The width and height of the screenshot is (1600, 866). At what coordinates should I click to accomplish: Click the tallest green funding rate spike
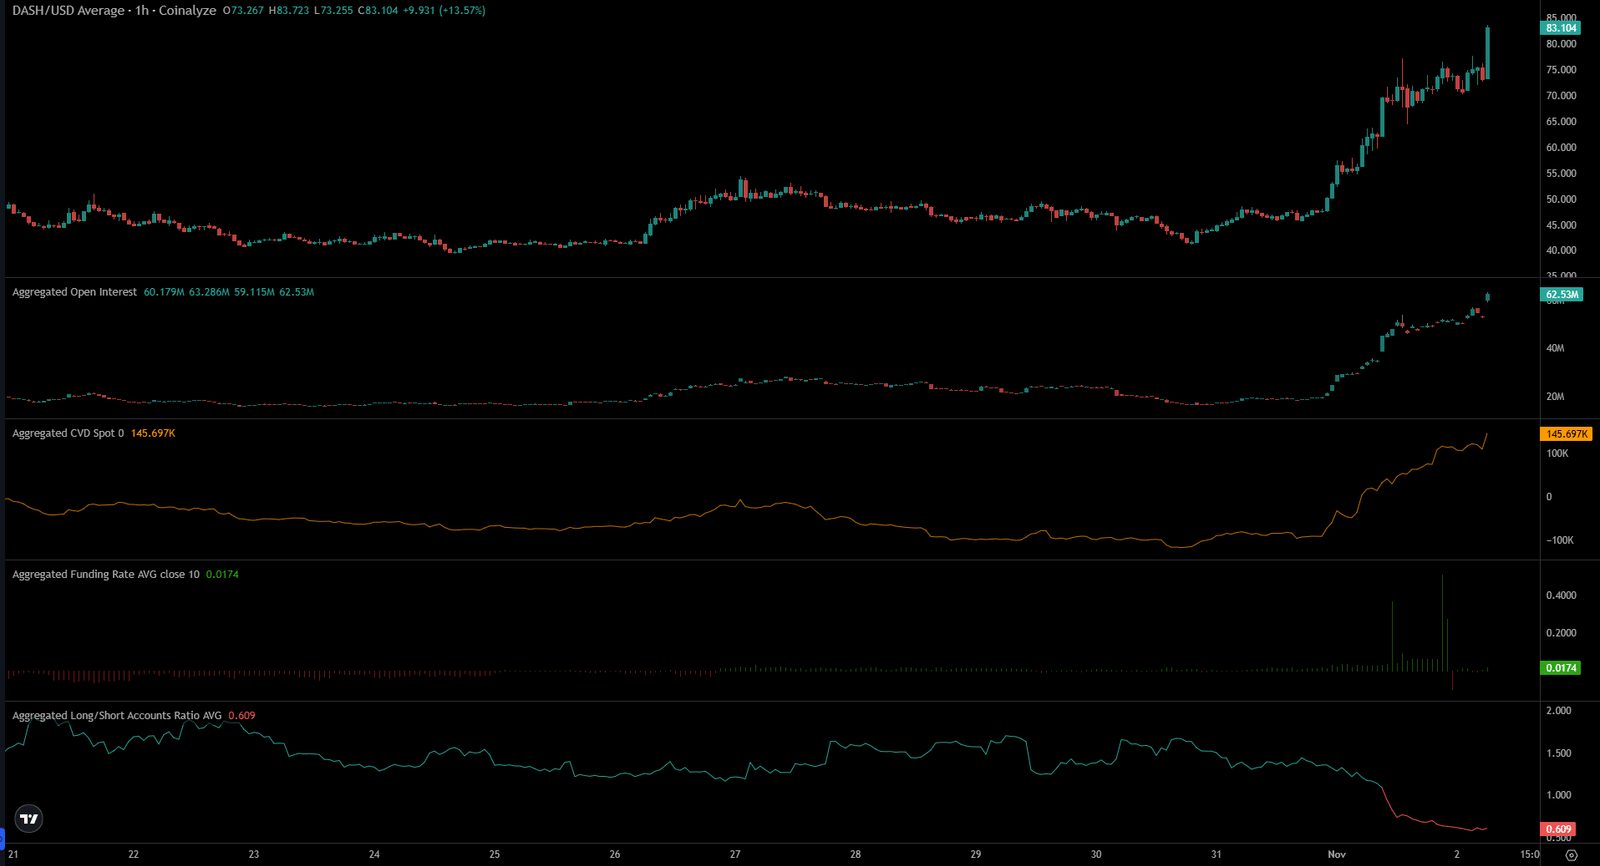[x=1442, y=622]
